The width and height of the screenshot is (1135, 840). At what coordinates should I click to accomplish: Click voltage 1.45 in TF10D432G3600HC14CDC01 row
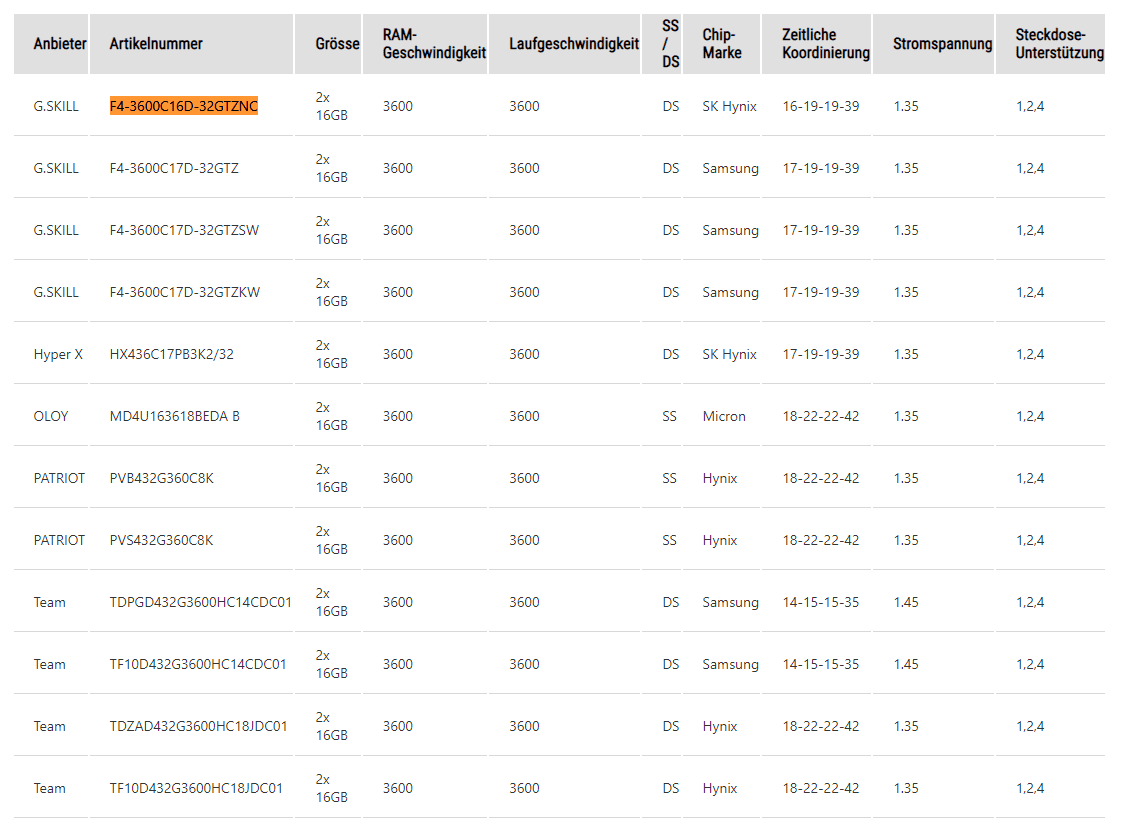coord(906,665)
